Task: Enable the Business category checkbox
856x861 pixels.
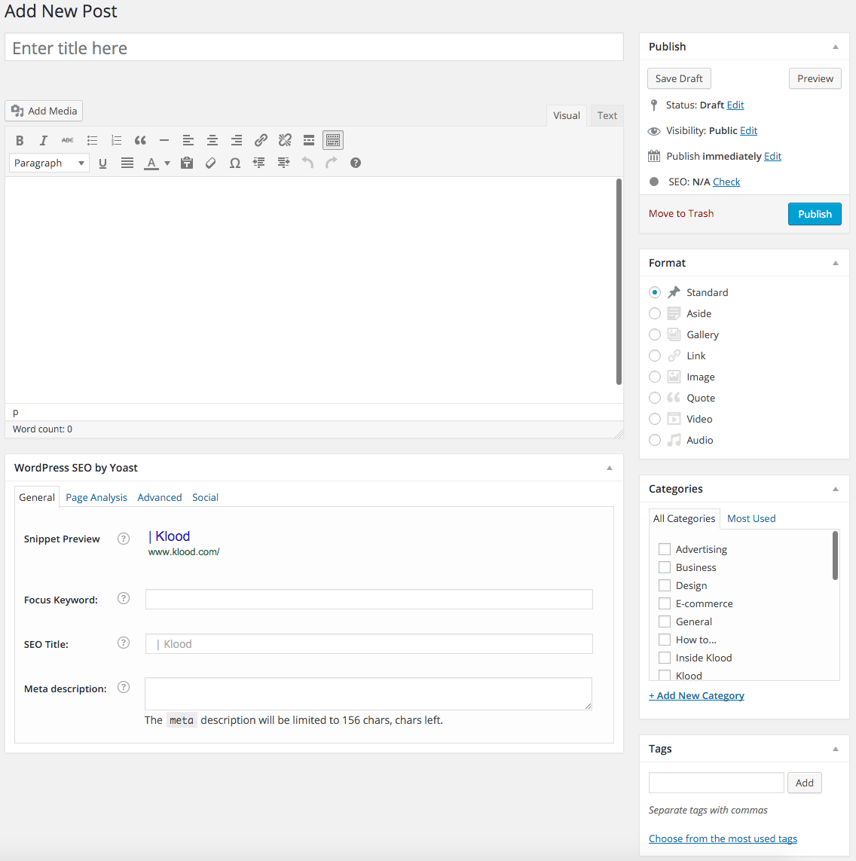Action: [x=665, y=567]
